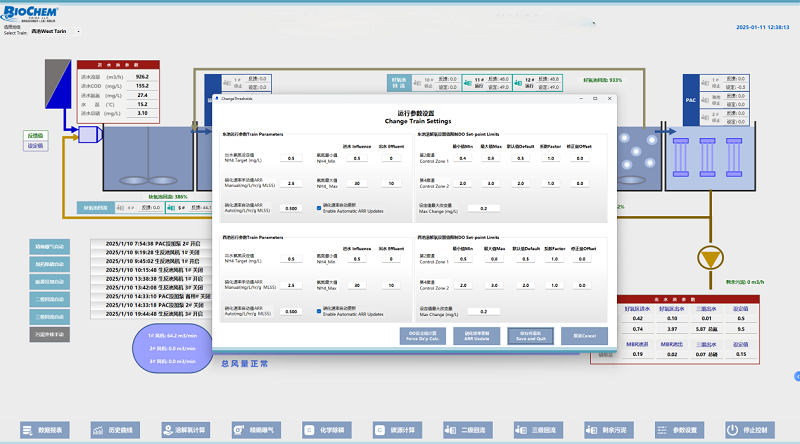Open the 三级回流 tertiary recirculation button

pyautogui.click(x=538, y=430)
